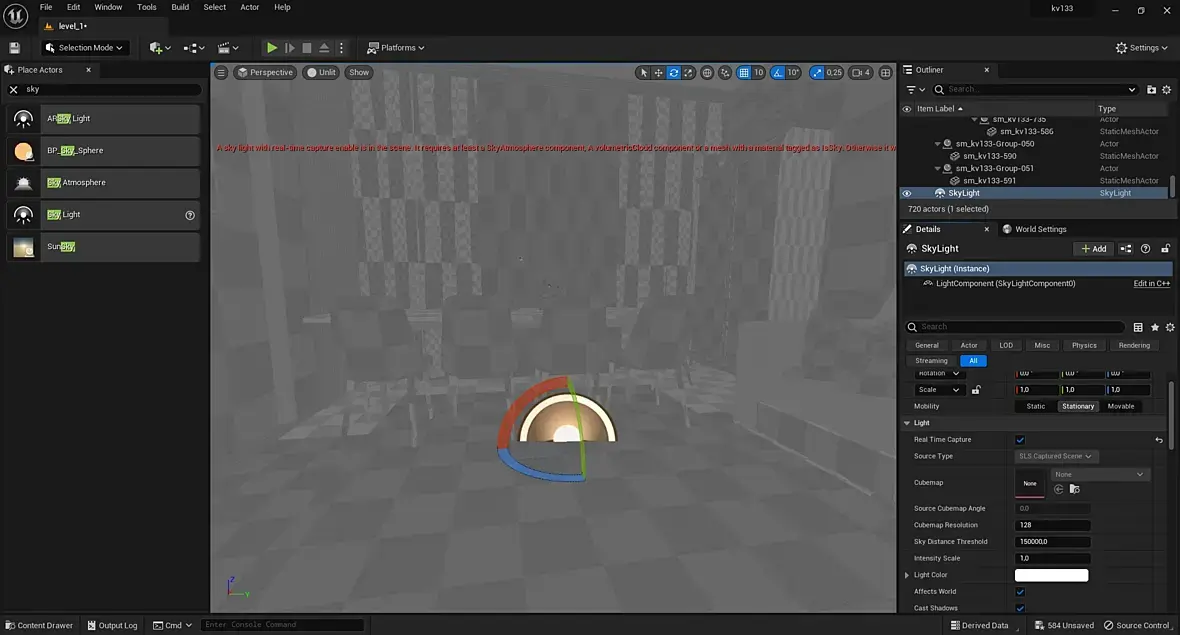Create new folder in Outliner
This screenshot has height=635, width=1180.
(1151, 90)
